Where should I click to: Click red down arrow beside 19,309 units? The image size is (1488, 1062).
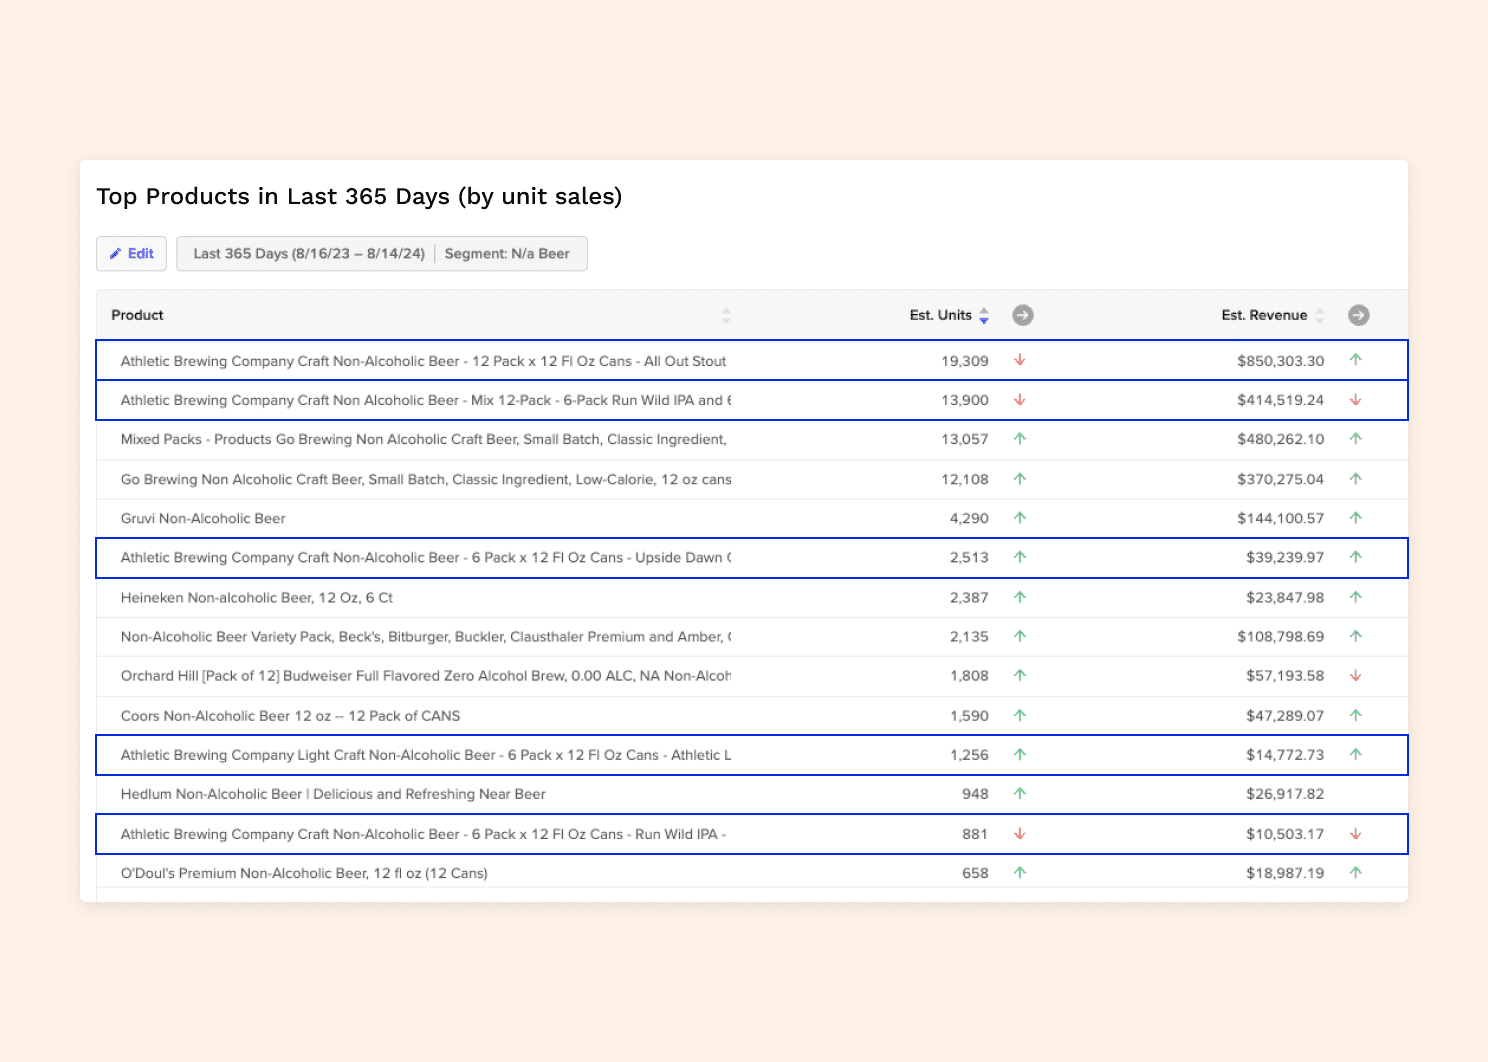pyautogui.click(x=1020, y=360)
